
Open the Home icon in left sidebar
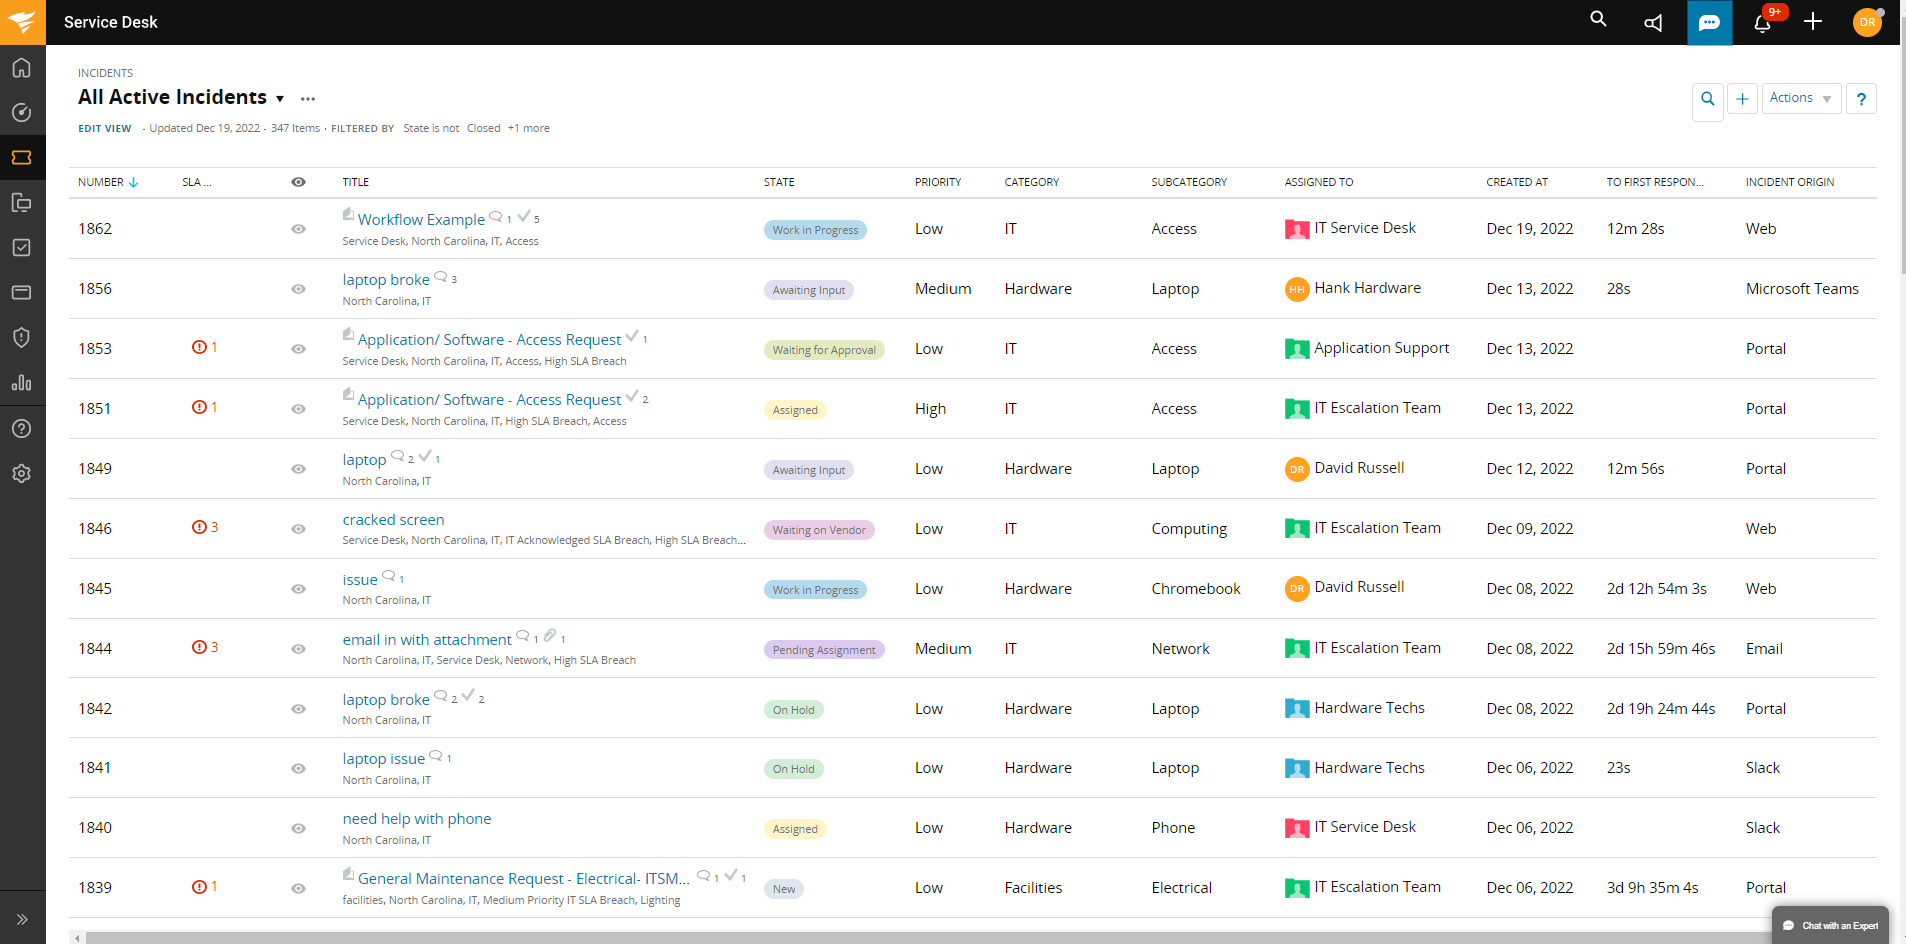(22, 68)
